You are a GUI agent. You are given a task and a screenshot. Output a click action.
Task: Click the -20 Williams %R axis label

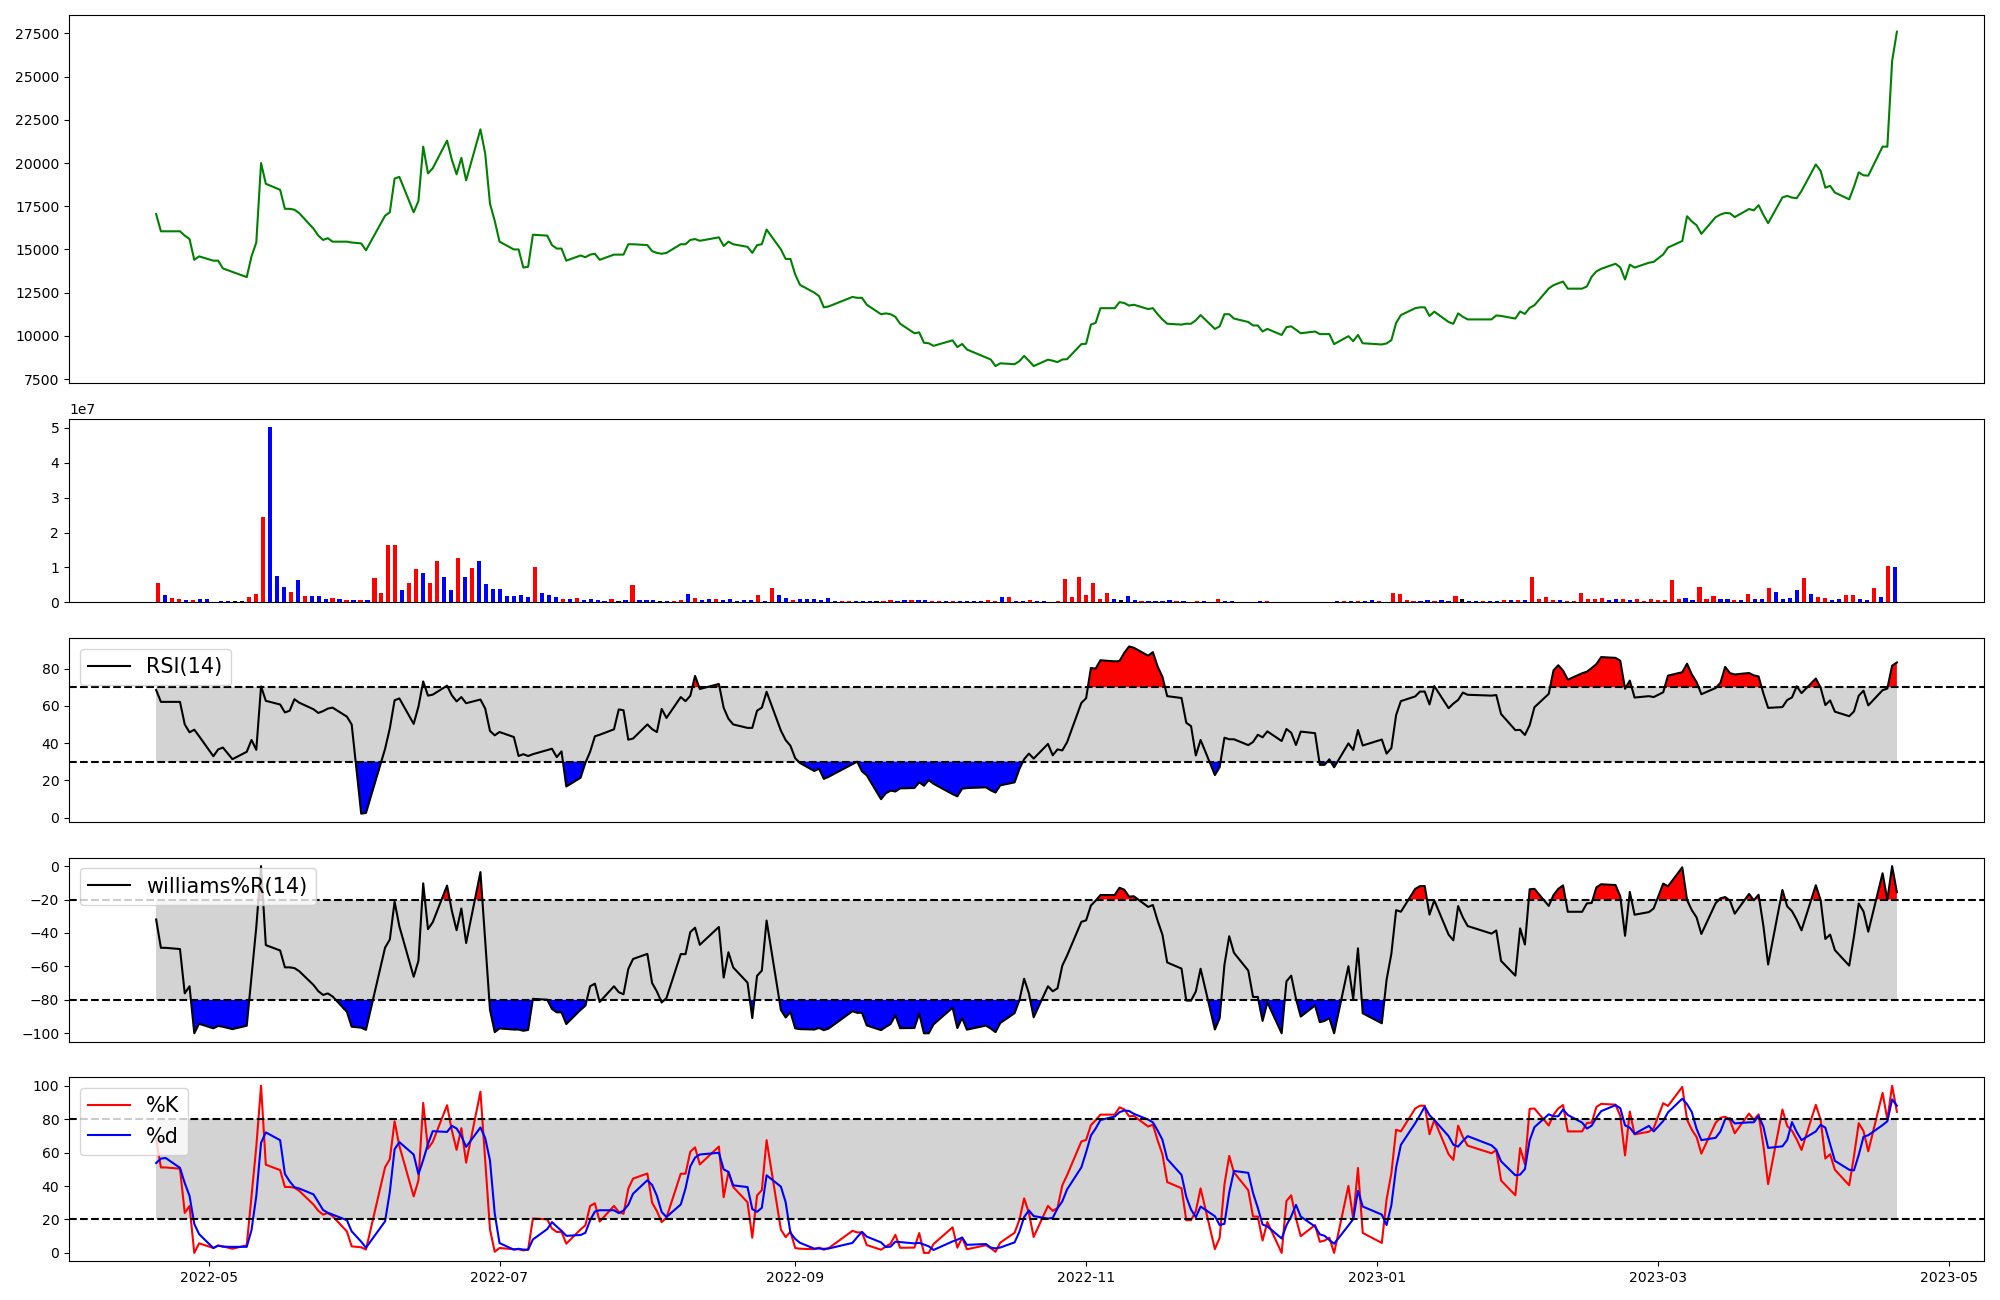[45, 900]
